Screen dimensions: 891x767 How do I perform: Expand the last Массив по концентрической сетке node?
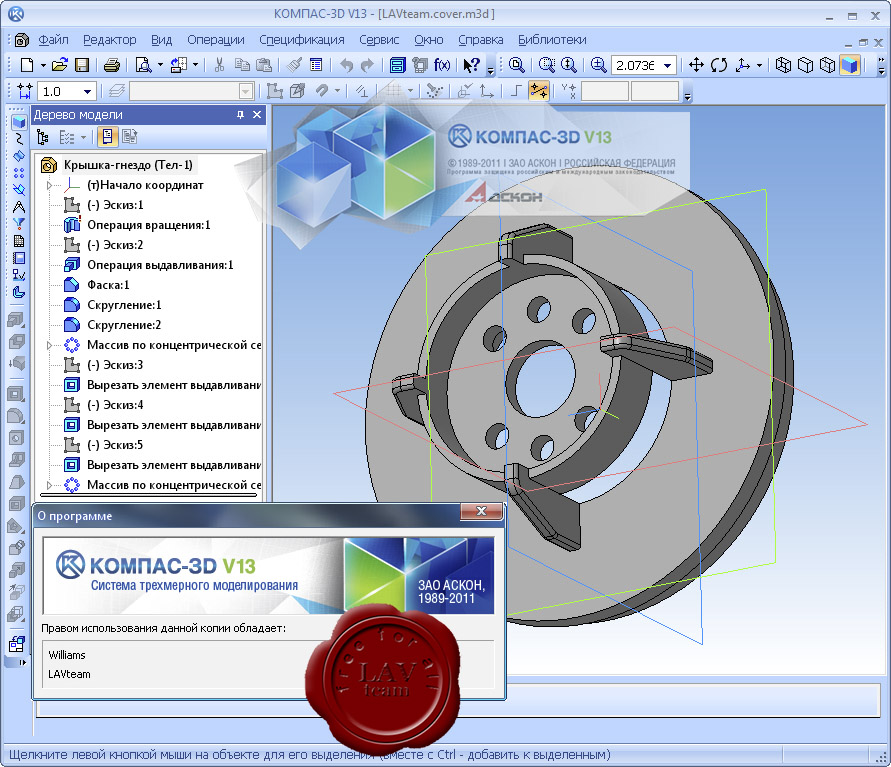(x=49, y=485)
